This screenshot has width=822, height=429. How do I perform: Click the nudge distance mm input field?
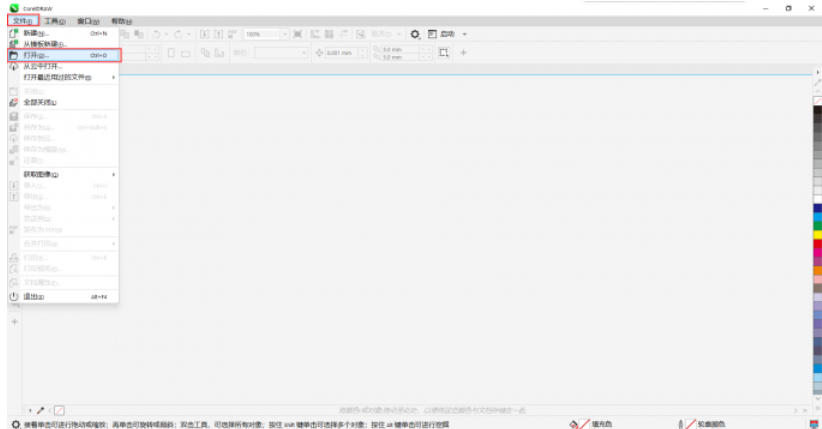(x=341, y=53)
